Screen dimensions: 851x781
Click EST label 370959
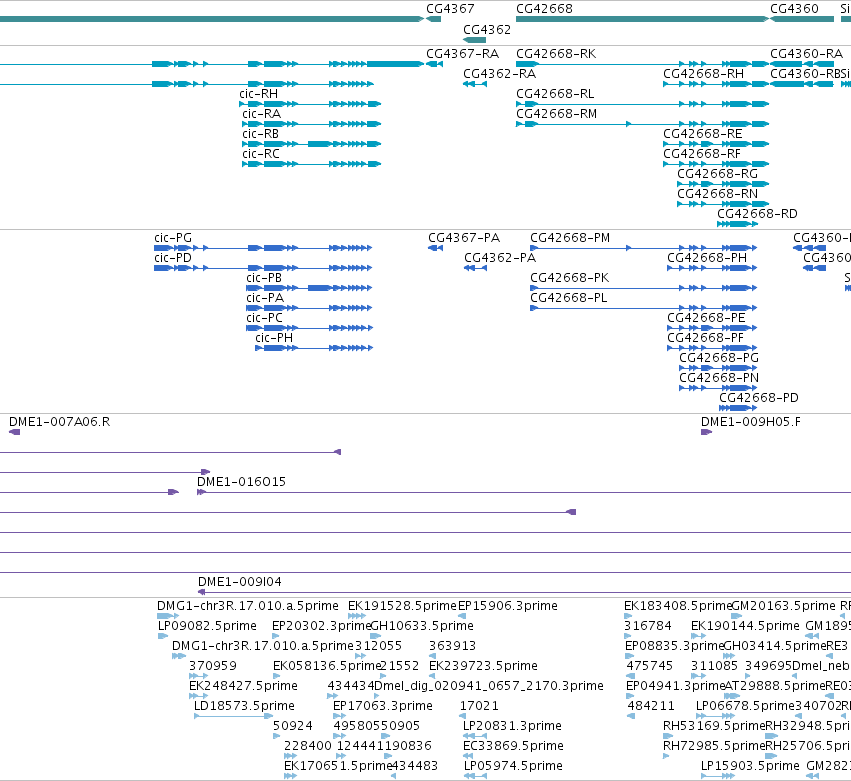click(x=213, y=666)
